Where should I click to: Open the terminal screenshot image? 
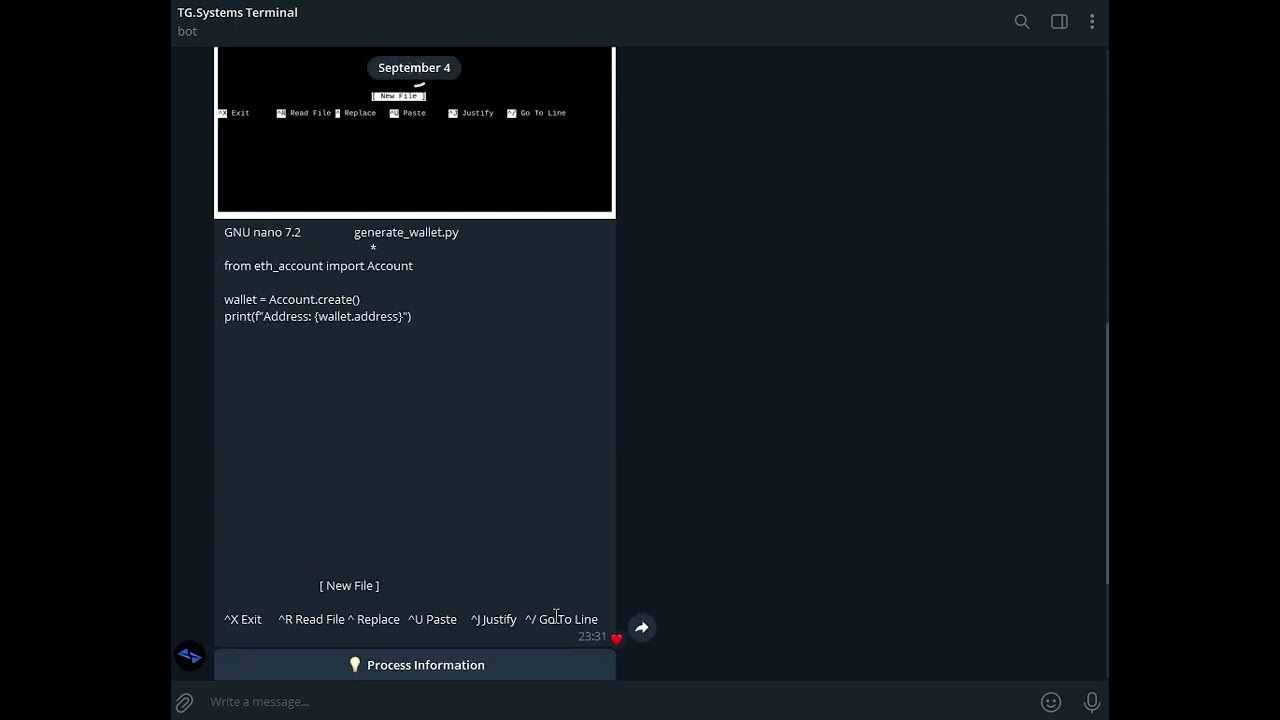click(415, 131)
